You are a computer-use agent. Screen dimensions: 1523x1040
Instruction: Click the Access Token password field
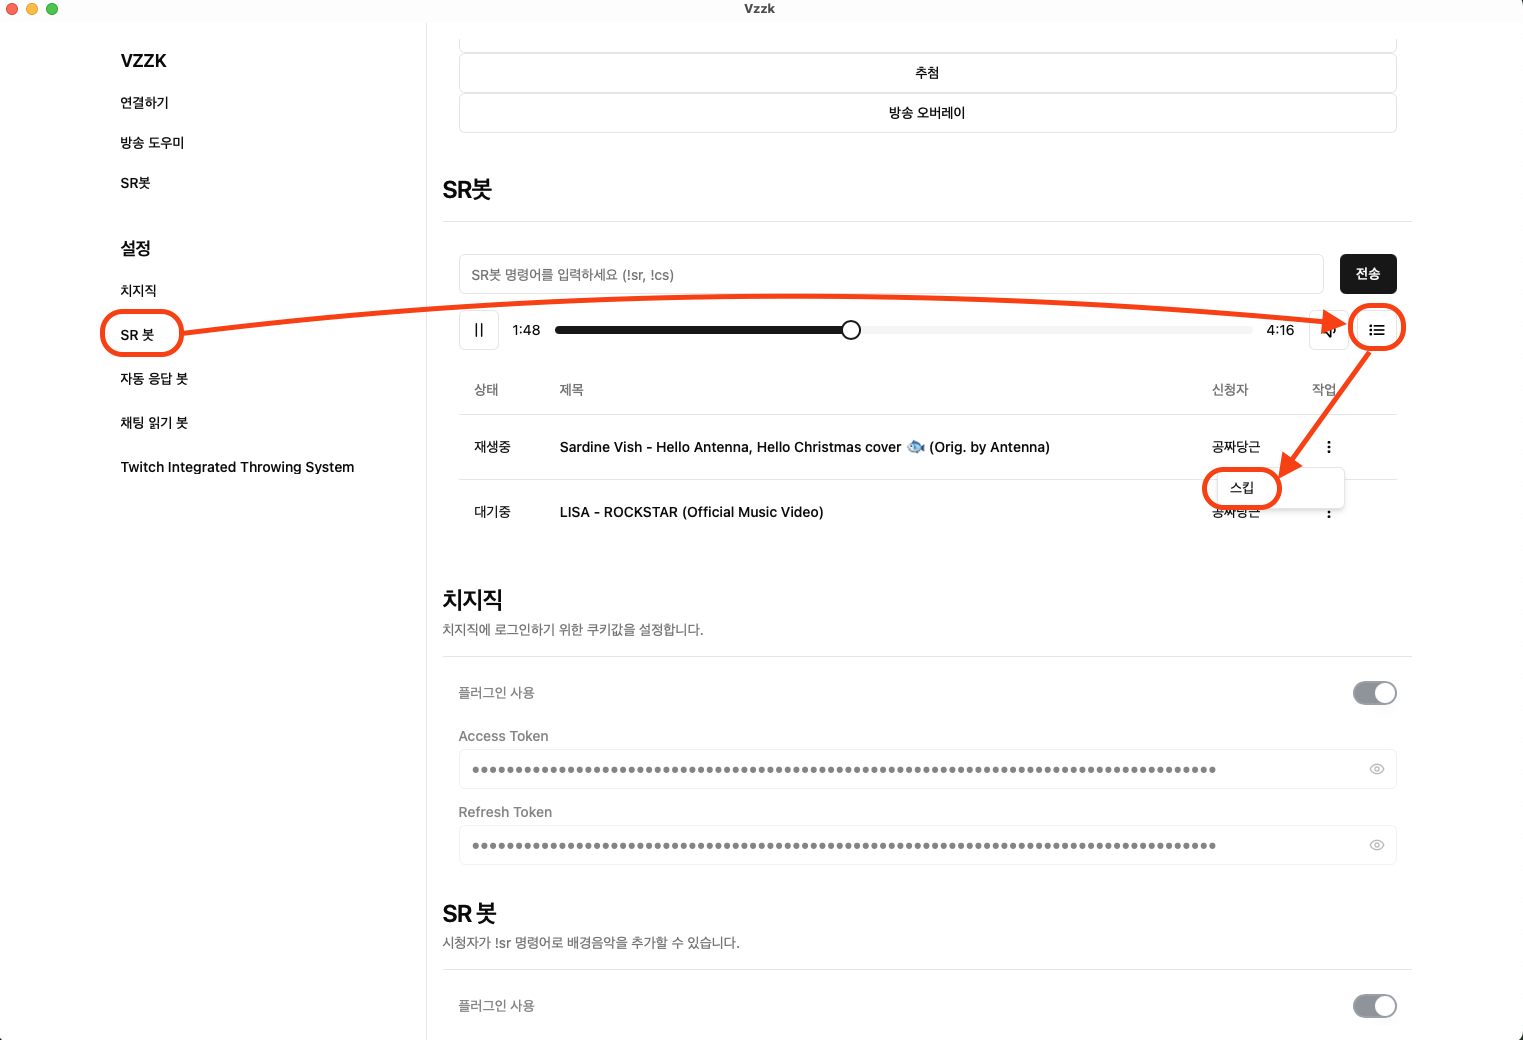[927, 769]
